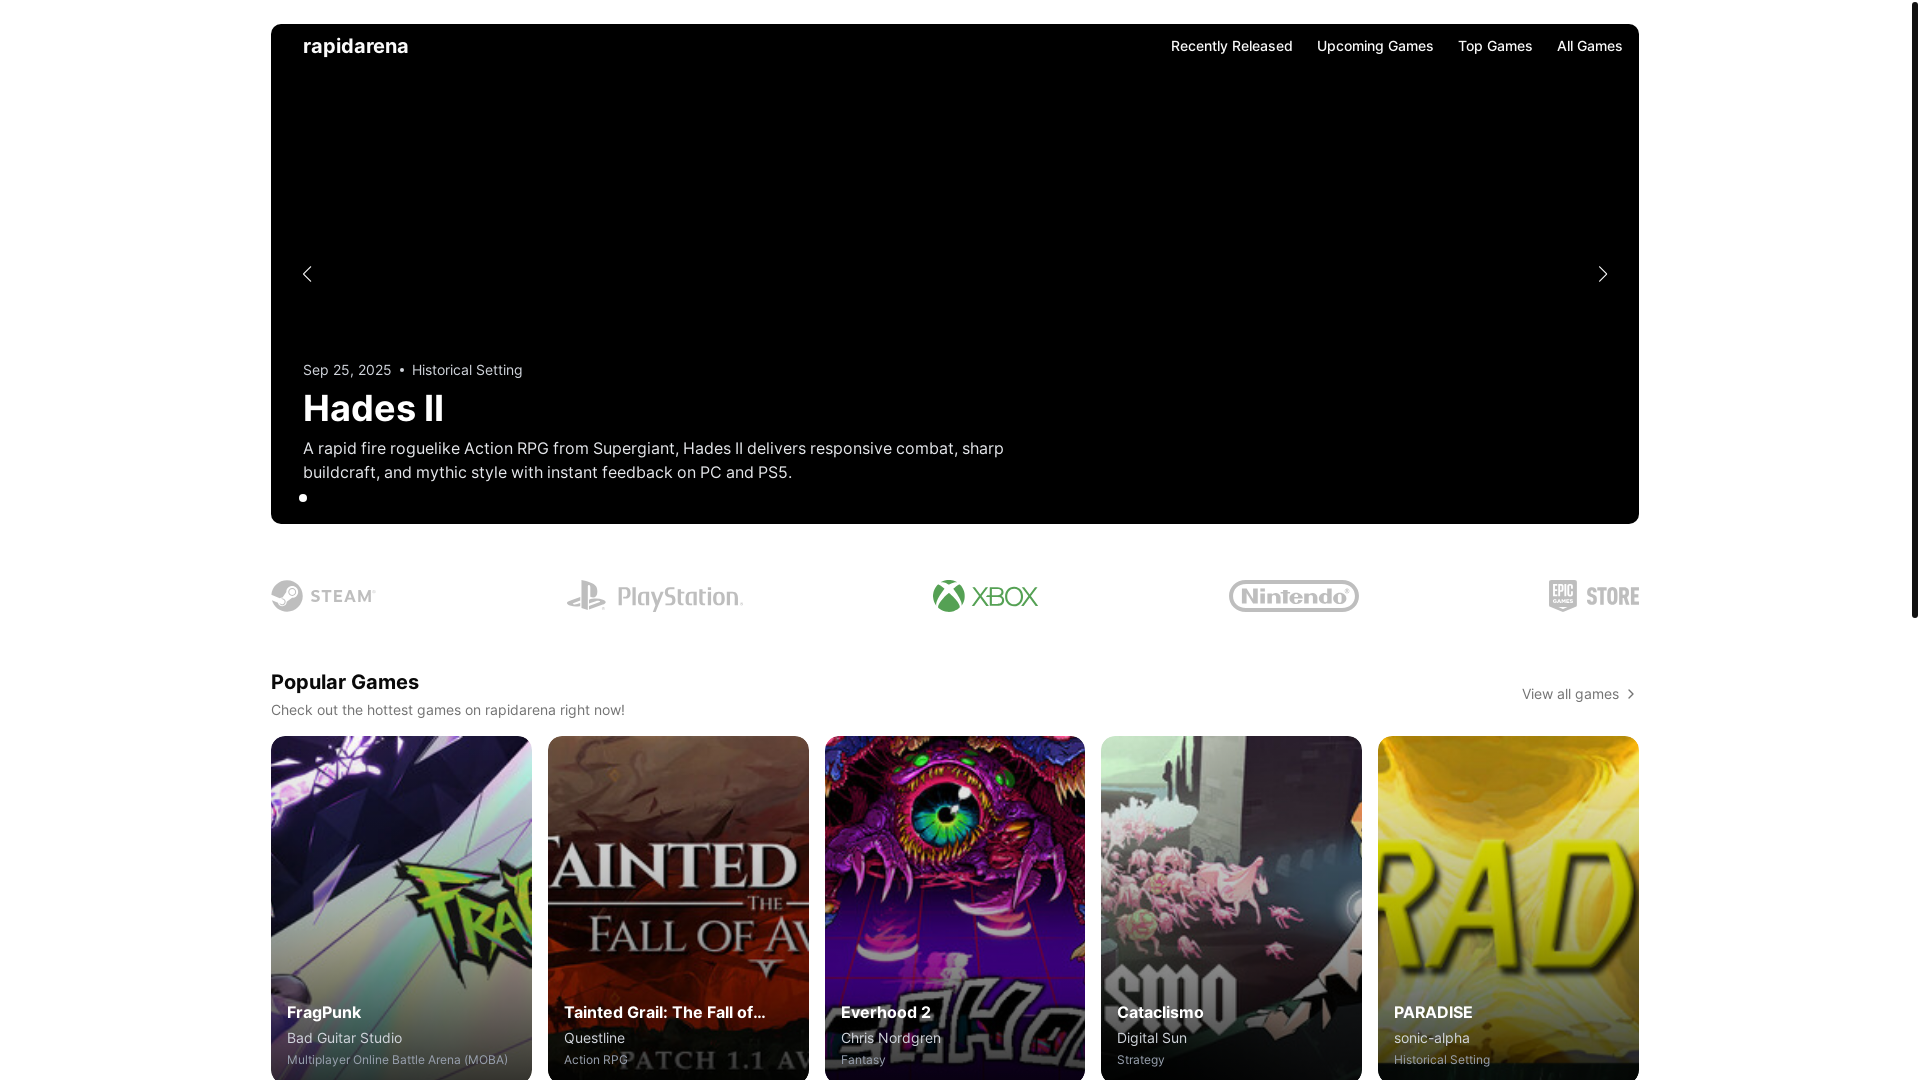
Task: Click Digital Sun developer name
Action: (1151, 1038)
